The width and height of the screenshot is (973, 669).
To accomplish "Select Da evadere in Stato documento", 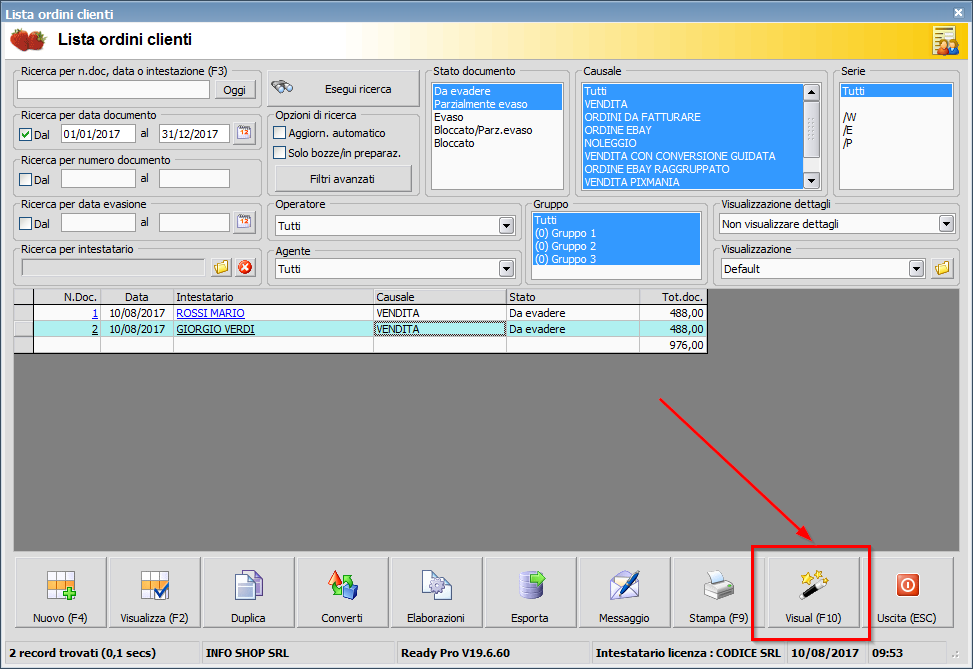I will pyautogui.click(x=498, y=91).
